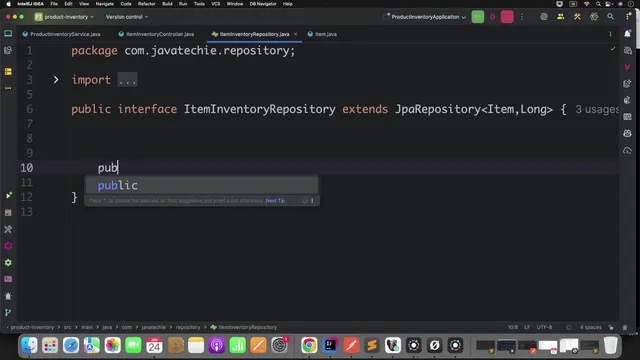Open the Git branch tool window
This screenshot has width=640, height=360.
(8, 313)
